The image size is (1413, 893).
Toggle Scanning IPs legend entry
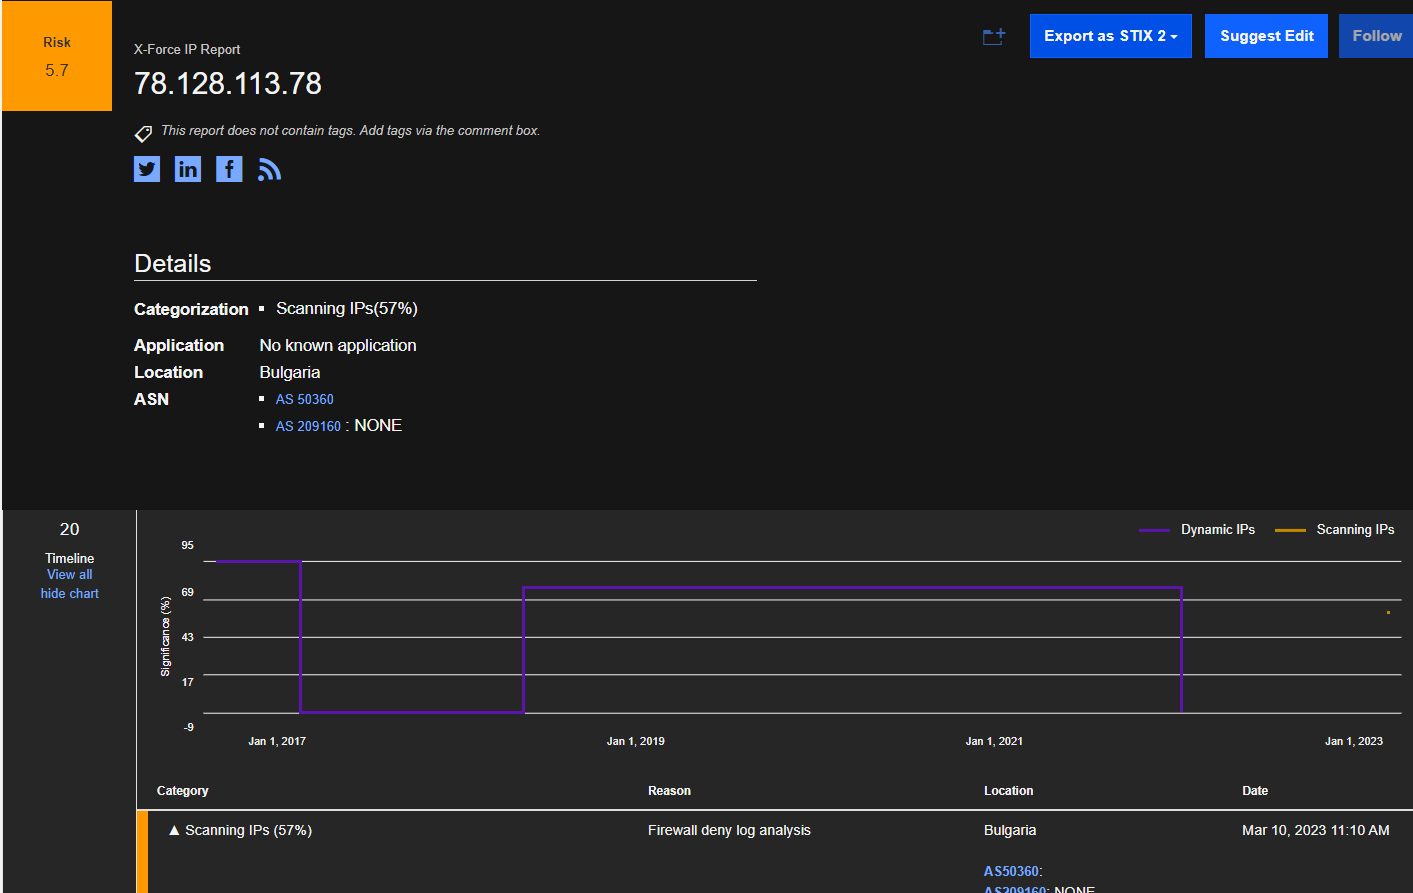click(x=1335, y=530)
